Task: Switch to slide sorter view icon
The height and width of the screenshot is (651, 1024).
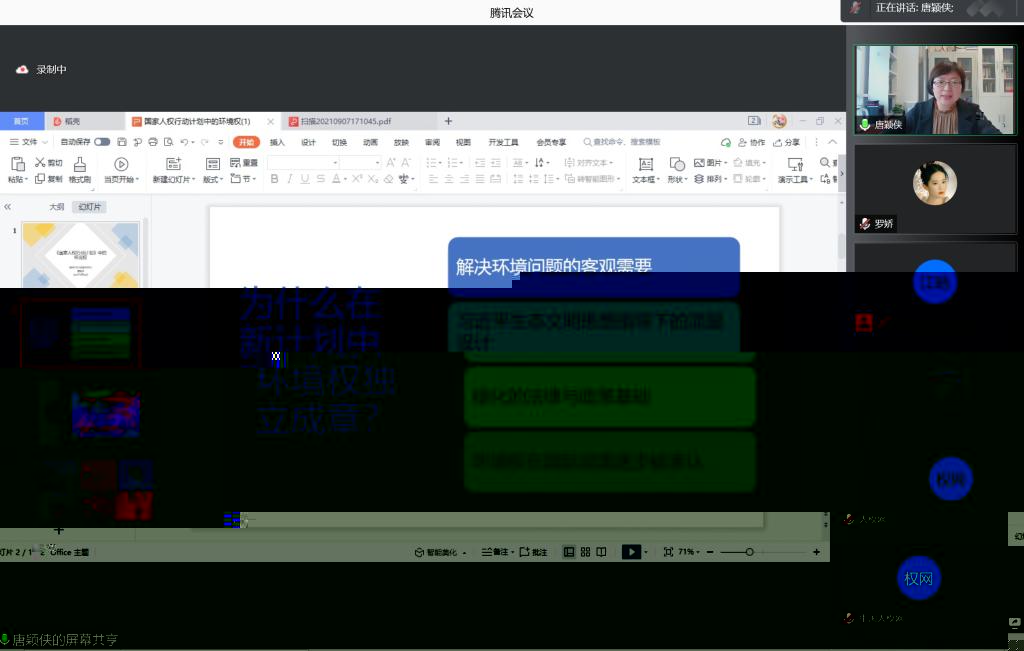Action: tap(585, 552)
